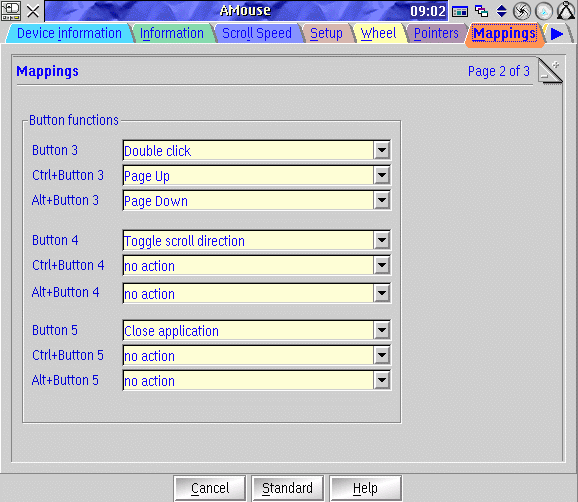The width and height of the screenshot is (578, 502).
Task: Open the Alt+Button 4 dropdown arrow
Action: [x=382, y=293]
